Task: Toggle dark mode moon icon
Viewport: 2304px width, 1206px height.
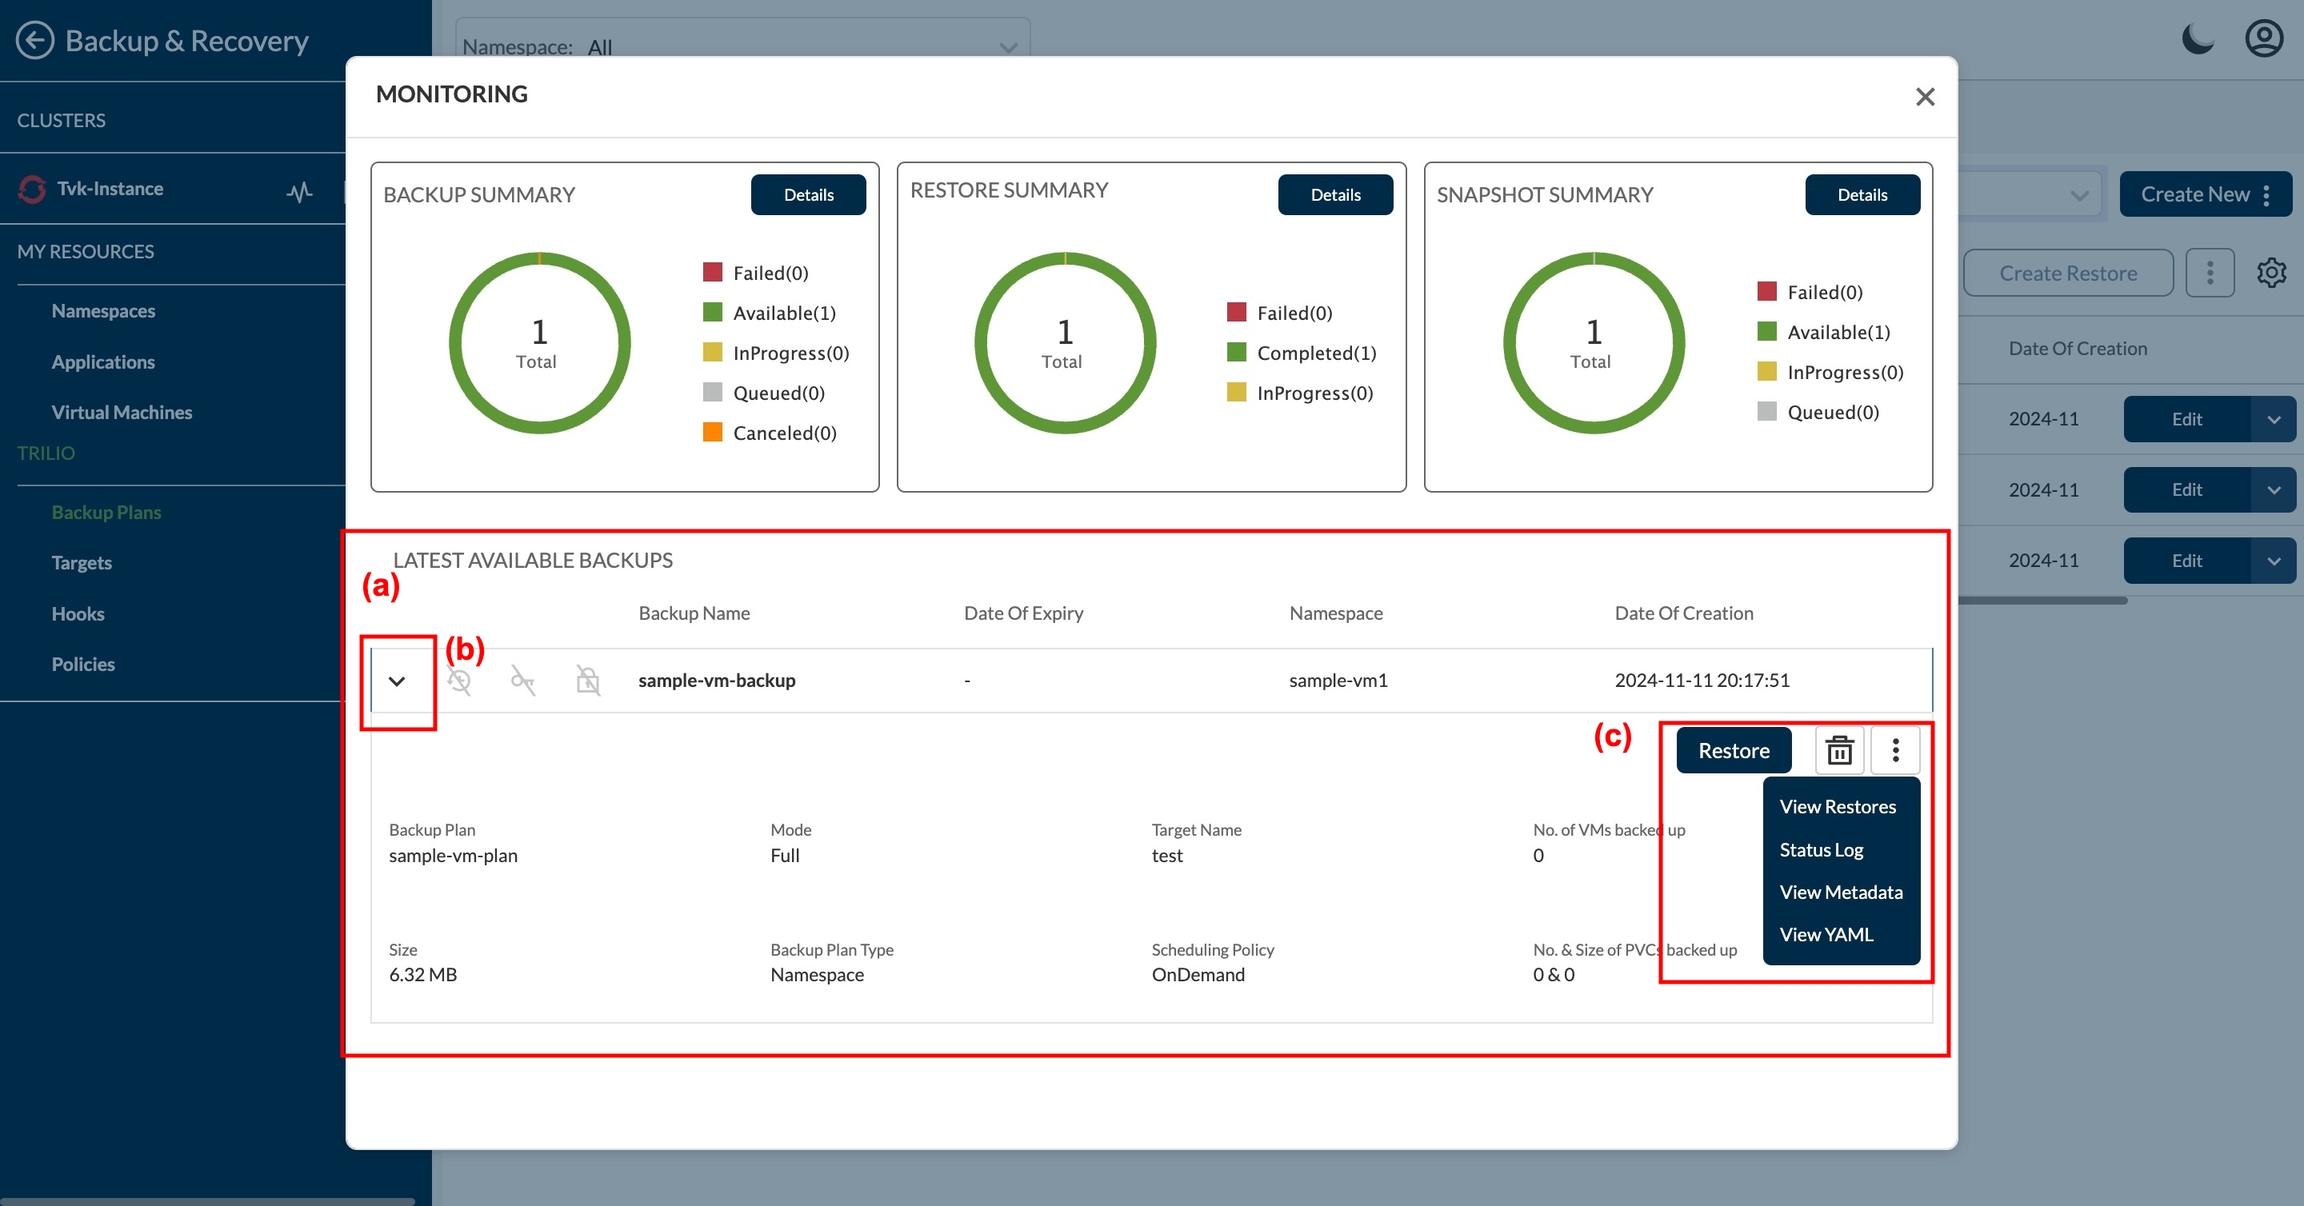Action: [2197, 40]
